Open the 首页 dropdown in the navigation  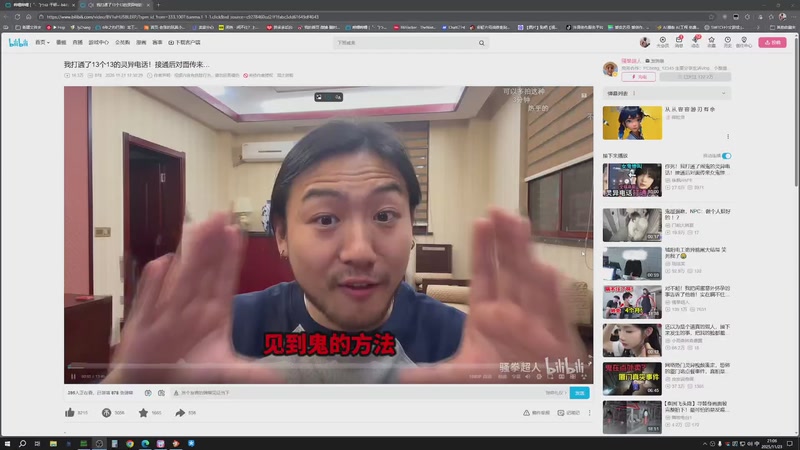click(42, 42)
